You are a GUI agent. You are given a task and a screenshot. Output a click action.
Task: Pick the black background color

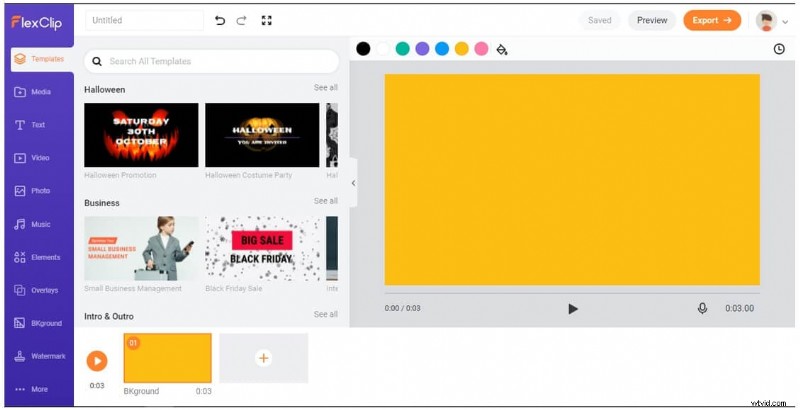363,49
